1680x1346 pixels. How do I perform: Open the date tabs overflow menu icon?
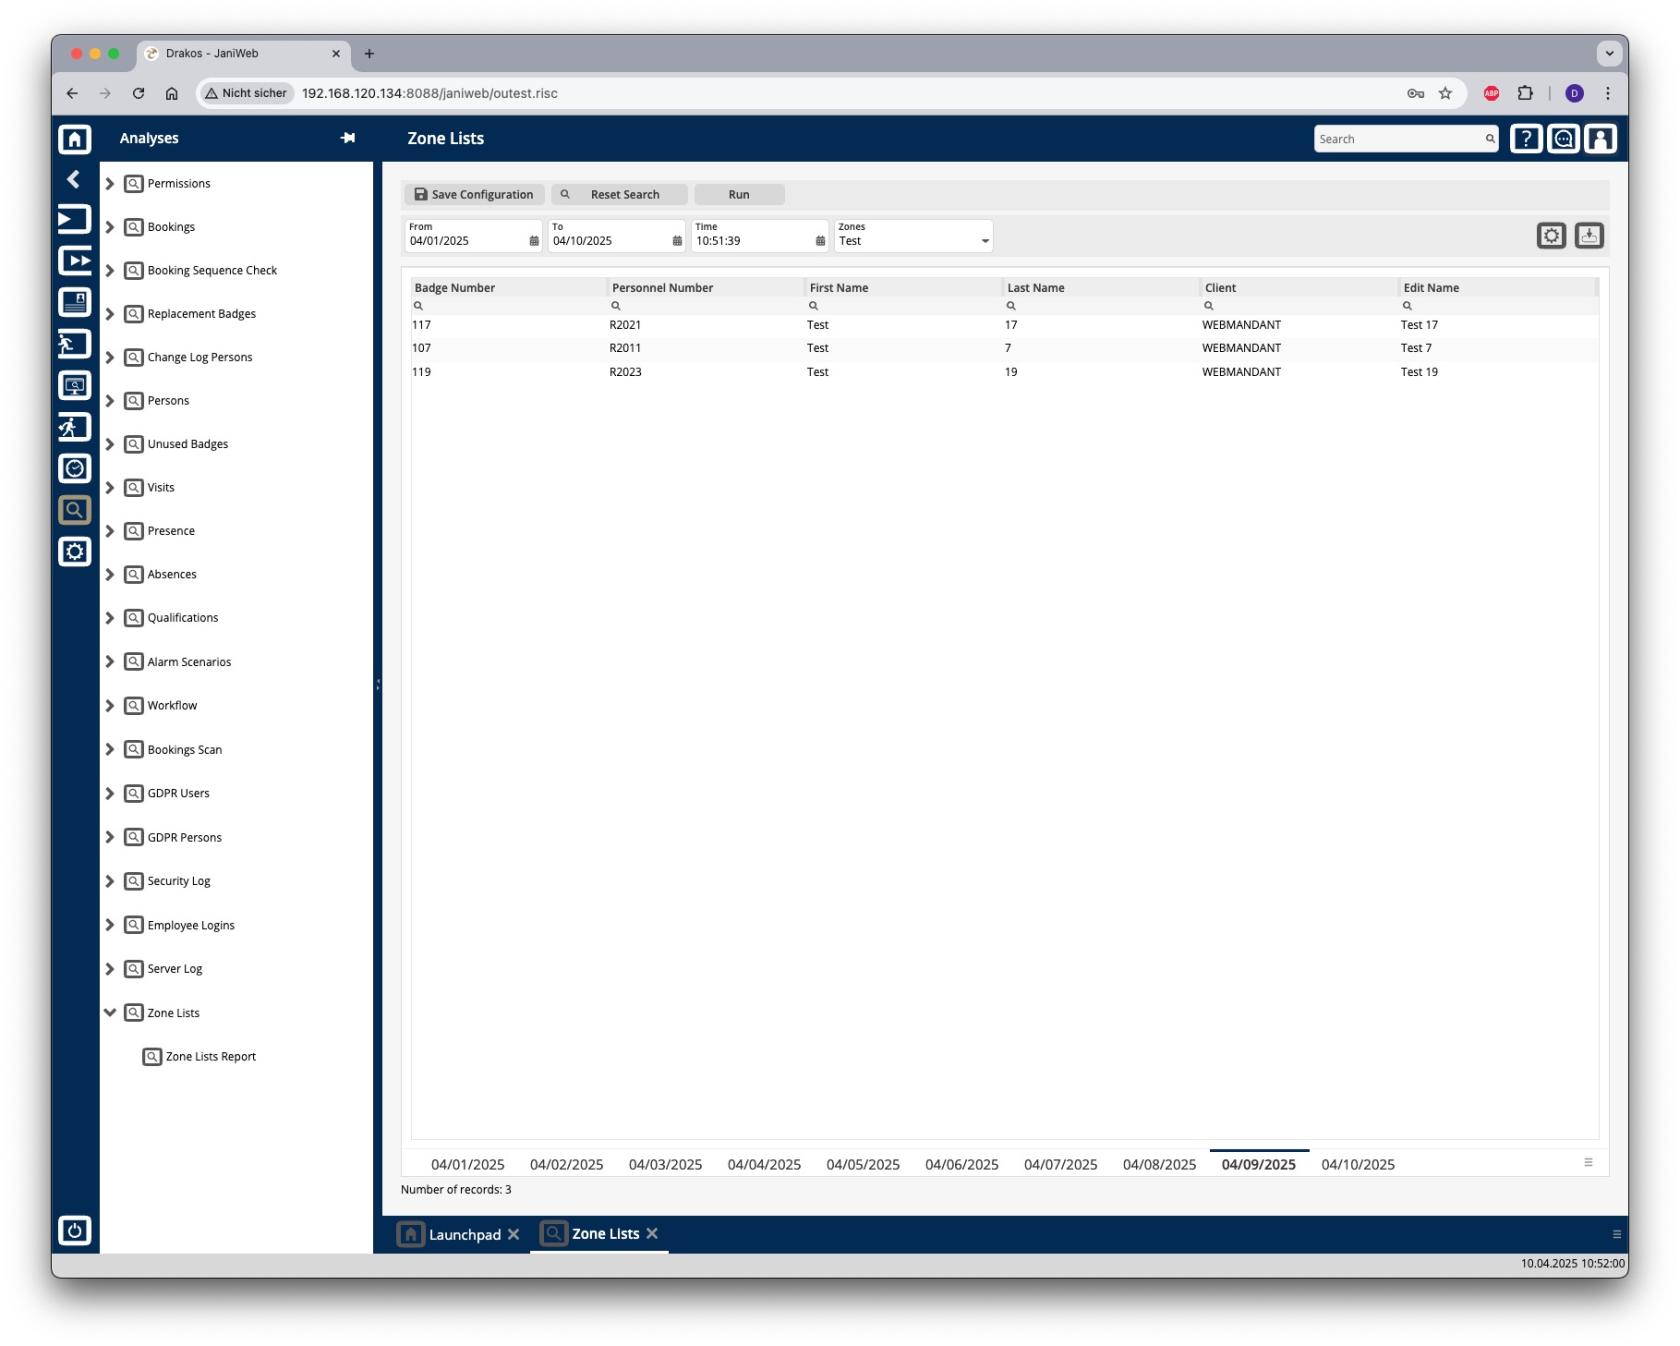click(x=1588, y=1162)
